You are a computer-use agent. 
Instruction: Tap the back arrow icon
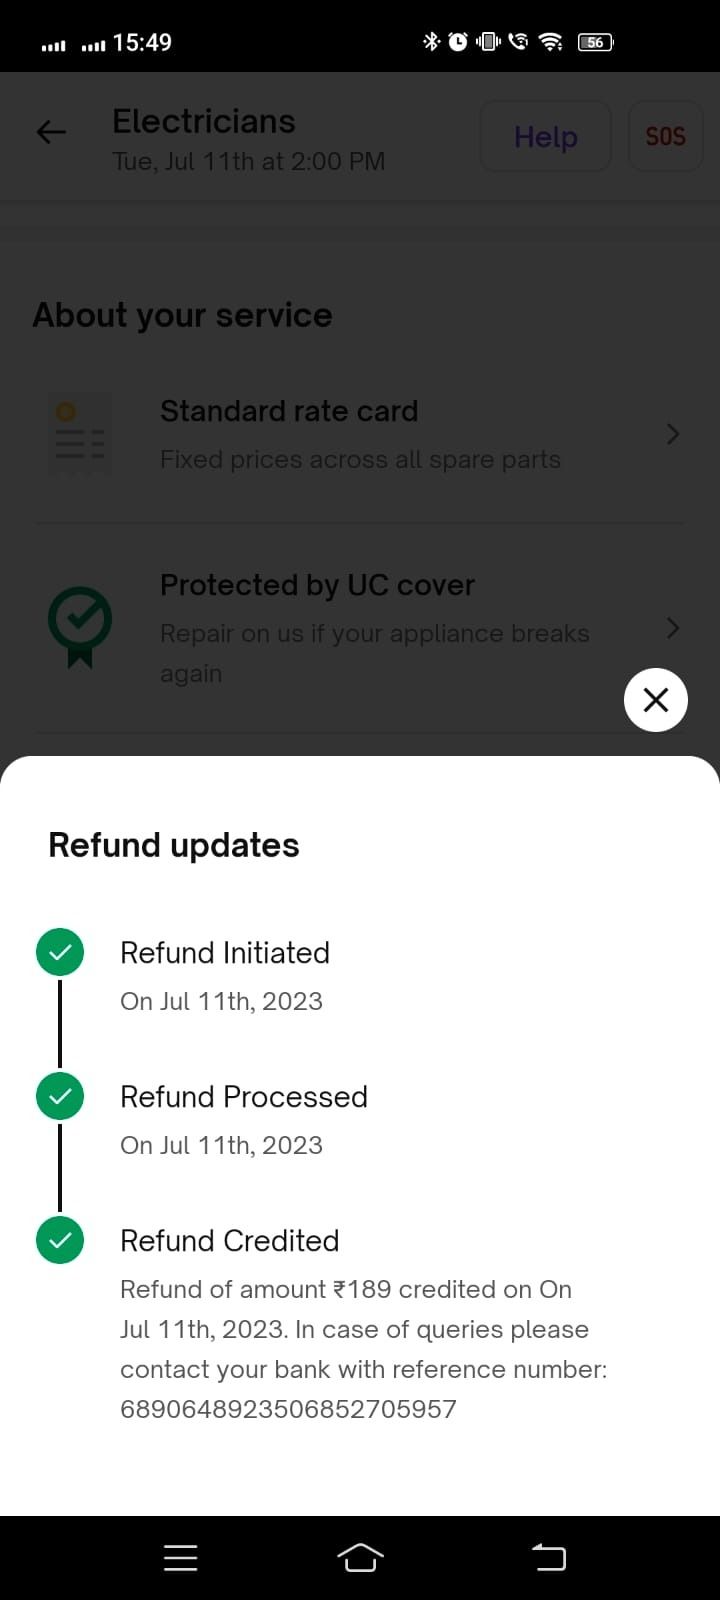(x=51, y=132)
